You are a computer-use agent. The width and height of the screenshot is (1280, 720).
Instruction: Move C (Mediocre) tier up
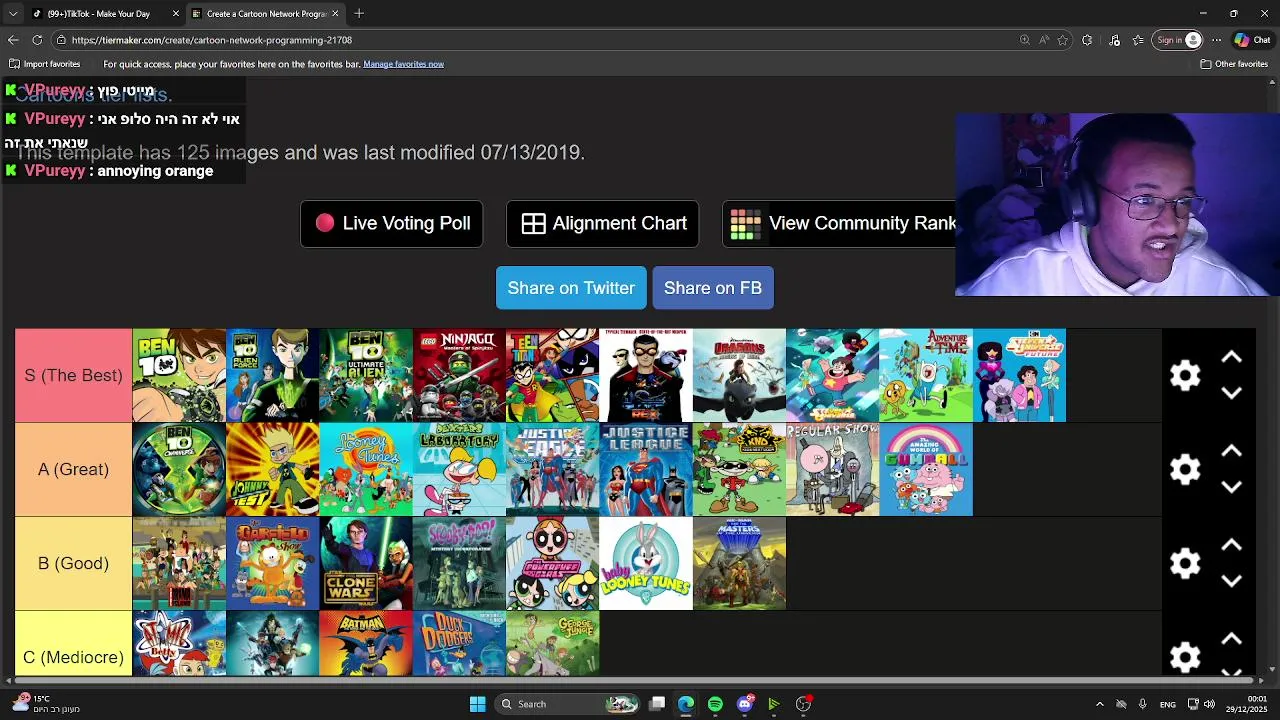[1232, 639]
